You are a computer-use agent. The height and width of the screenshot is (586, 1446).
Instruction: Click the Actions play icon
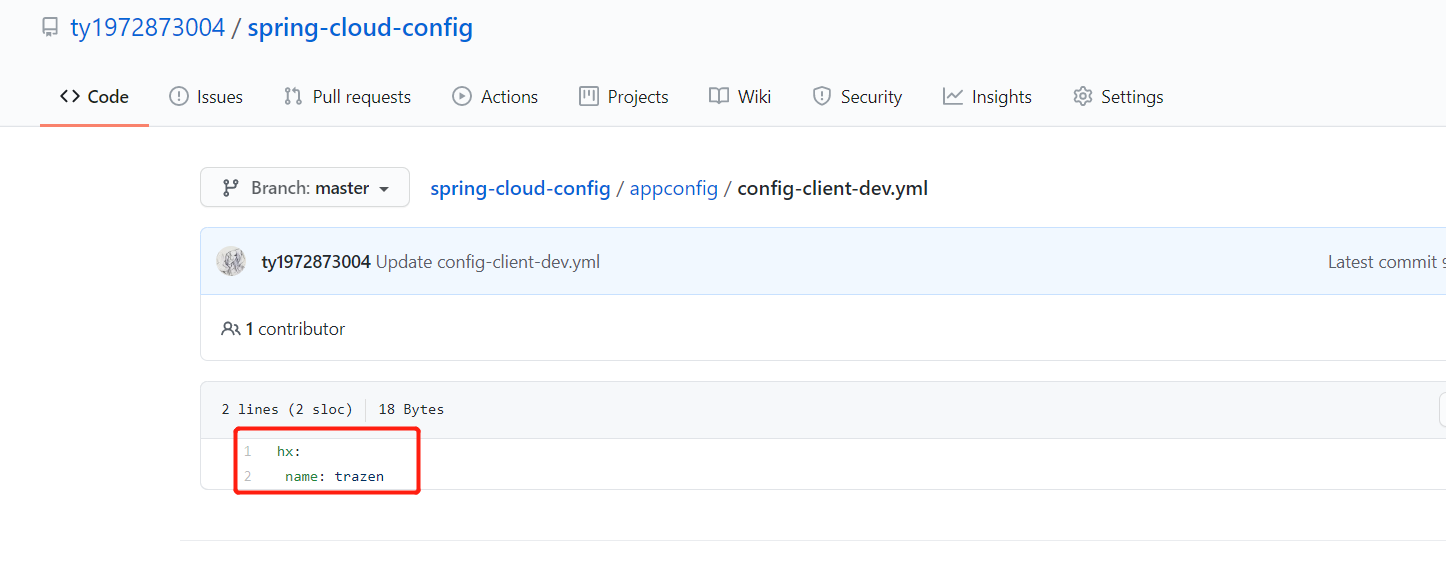coord(462,97)
